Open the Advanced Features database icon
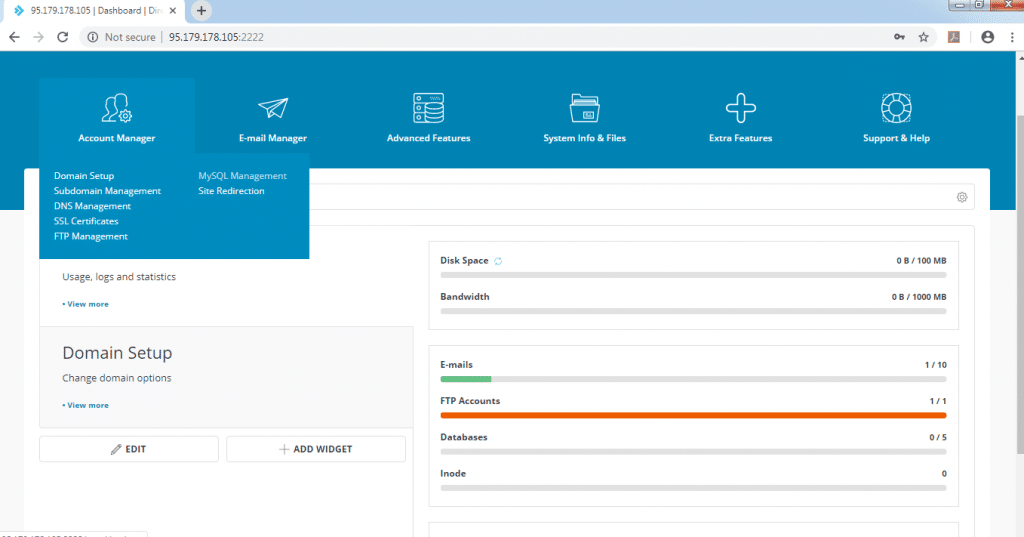The width and height of the screenshot is (1024, 537). tap(428, 108)
